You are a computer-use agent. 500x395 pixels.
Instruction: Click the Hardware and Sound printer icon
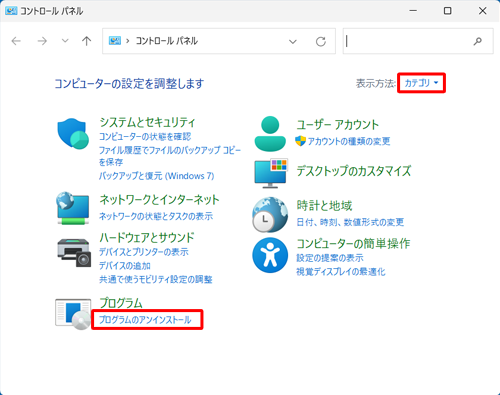(x=74, y=252)
